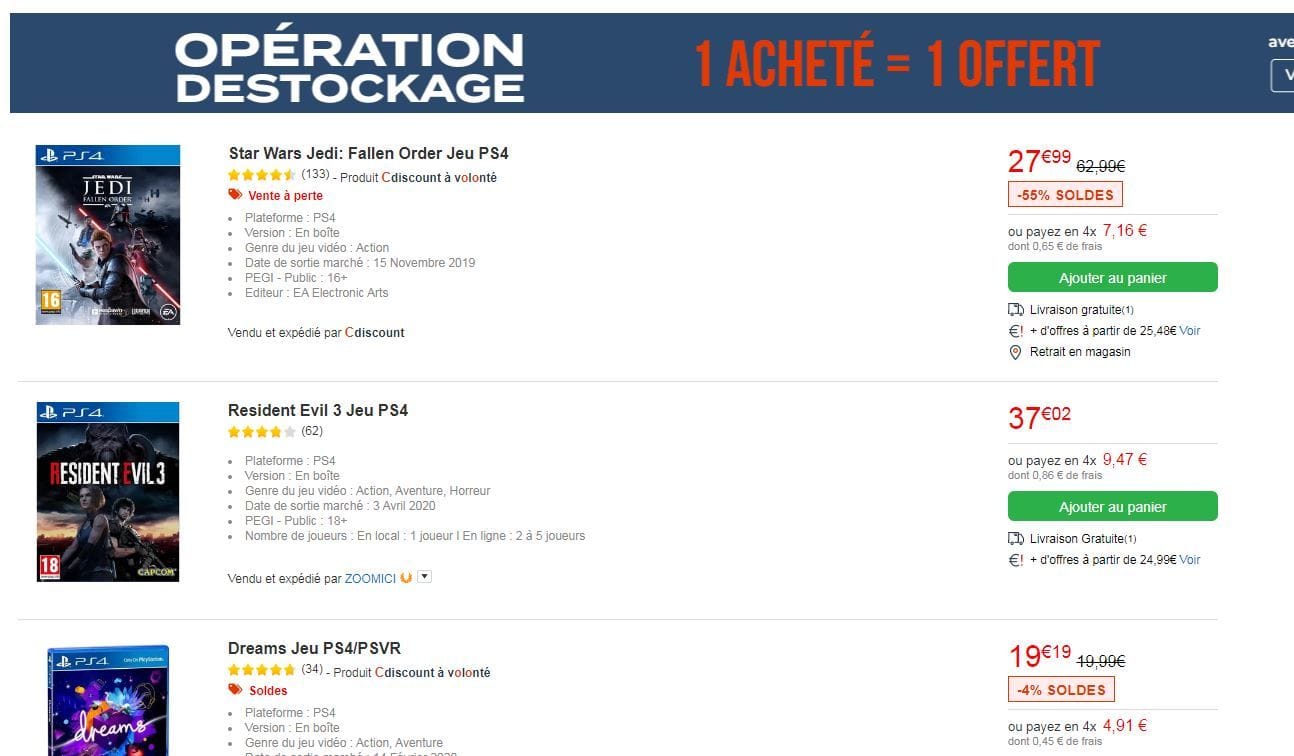This screenshot has width=1294, height=756.
Task: View more offers from 25,48€ Voir link
Action: (x=1190, y=331)
